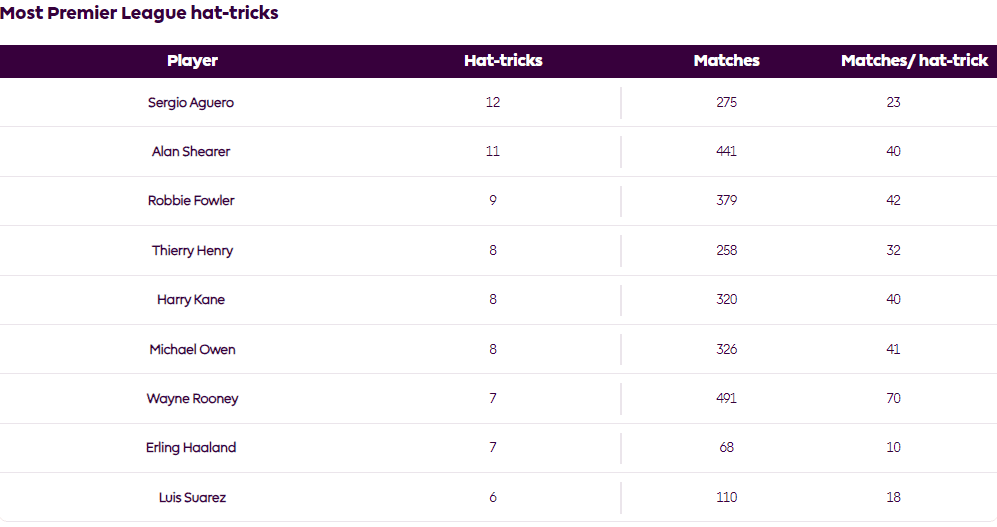Select Suarez's 110 matches cell

tap(726, 498)
